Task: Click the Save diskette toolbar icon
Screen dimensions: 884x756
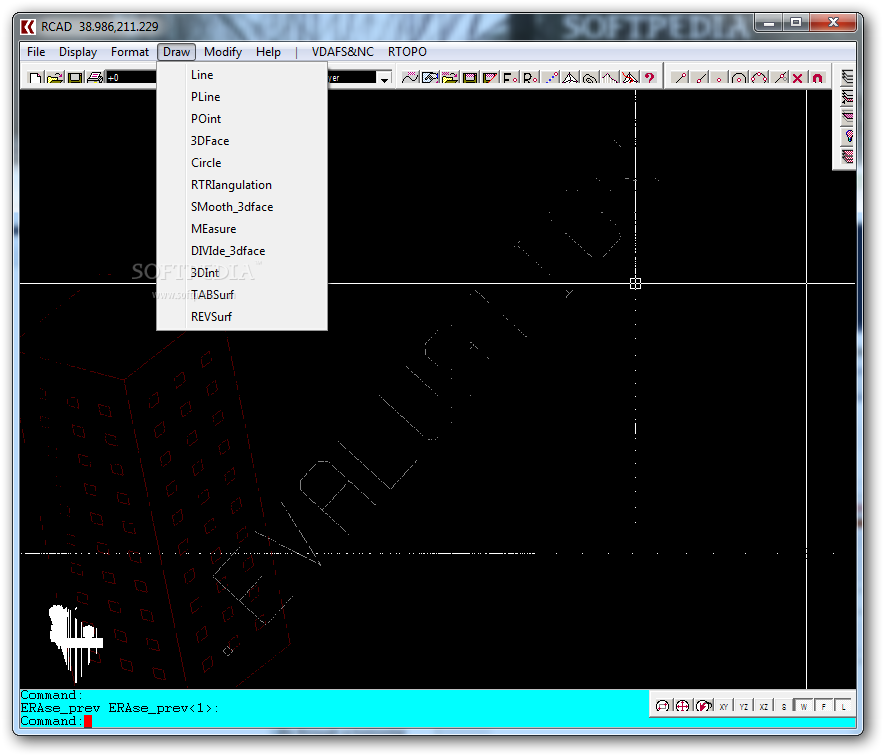Action: [75, 78]
